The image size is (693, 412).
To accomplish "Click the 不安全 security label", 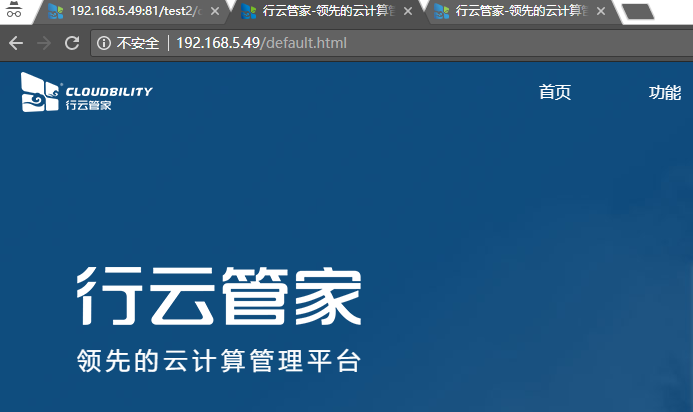I will [x=137, y=43].
